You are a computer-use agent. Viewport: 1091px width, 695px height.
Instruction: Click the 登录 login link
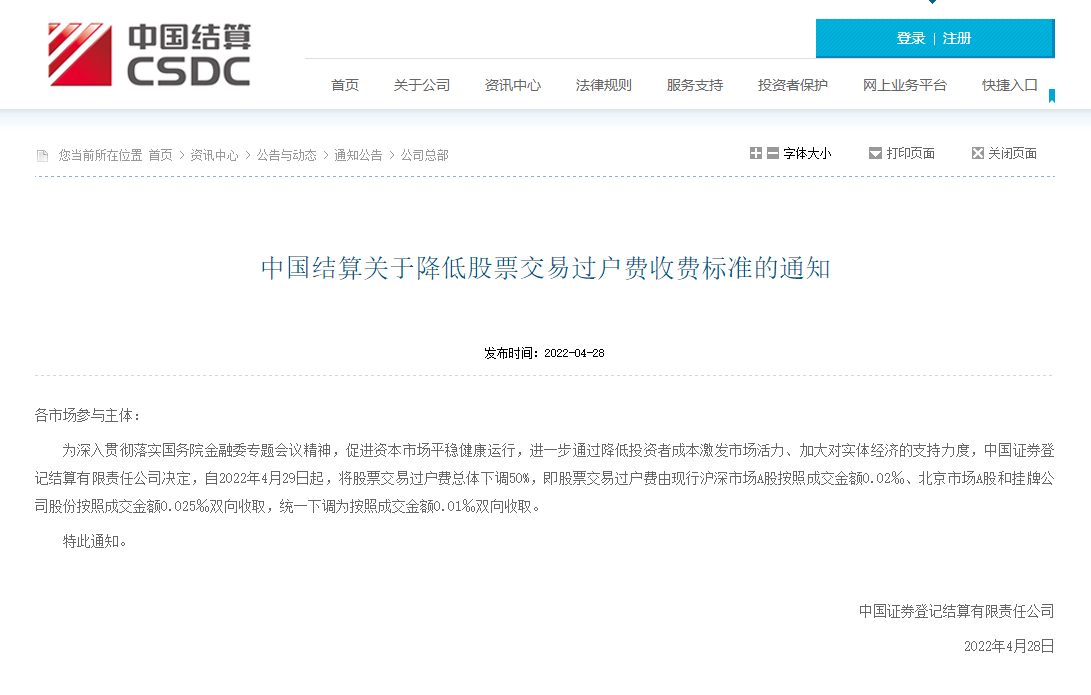coord(911,38)
